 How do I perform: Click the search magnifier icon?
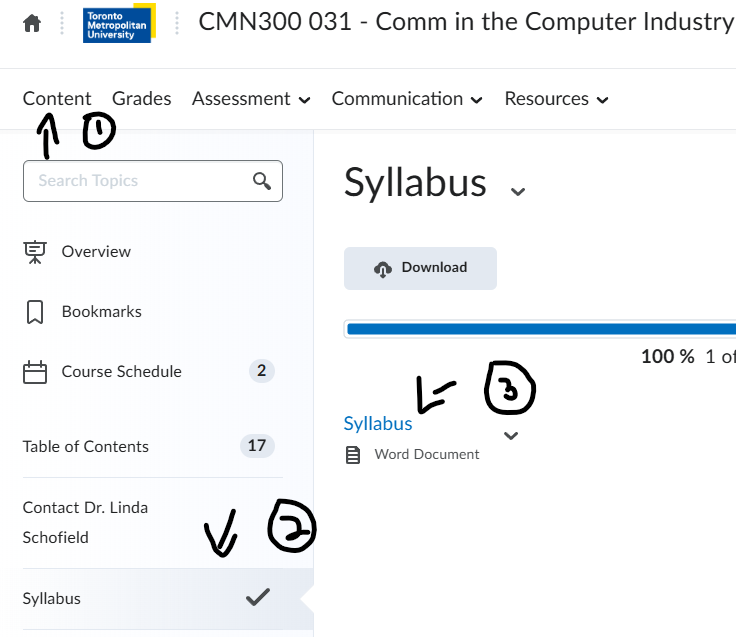pos(262,181)
